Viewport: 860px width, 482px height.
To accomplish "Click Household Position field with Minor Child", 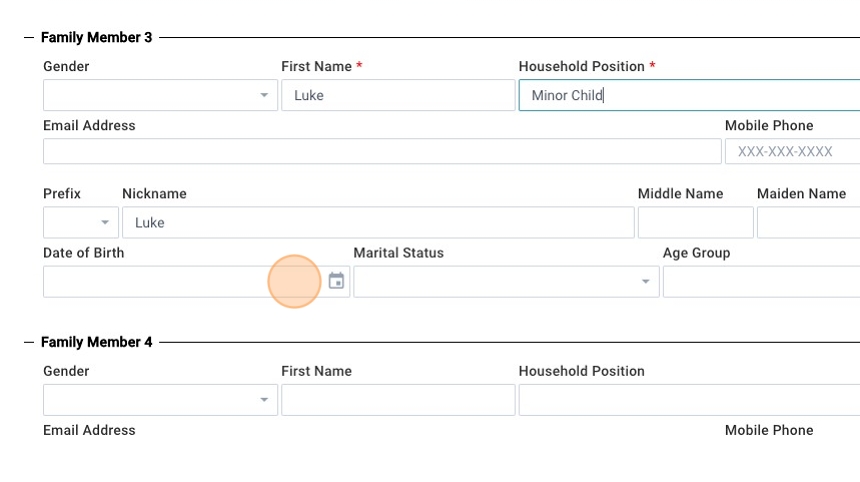I will pos(688,96).
